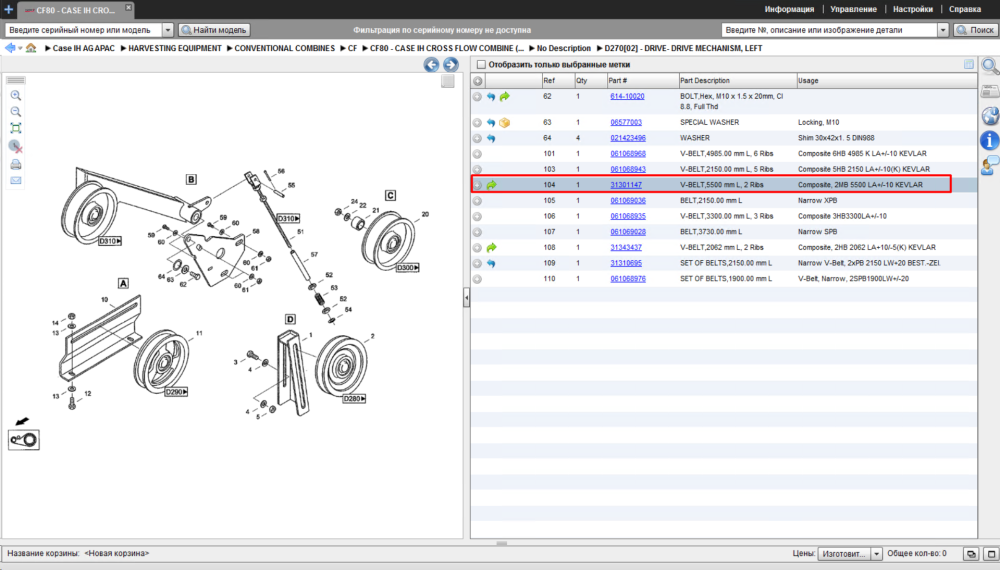The image size is (1000, 570).
Task: Add row 106 part to basket
Action: pyautogui.click(x=477, y=216)
